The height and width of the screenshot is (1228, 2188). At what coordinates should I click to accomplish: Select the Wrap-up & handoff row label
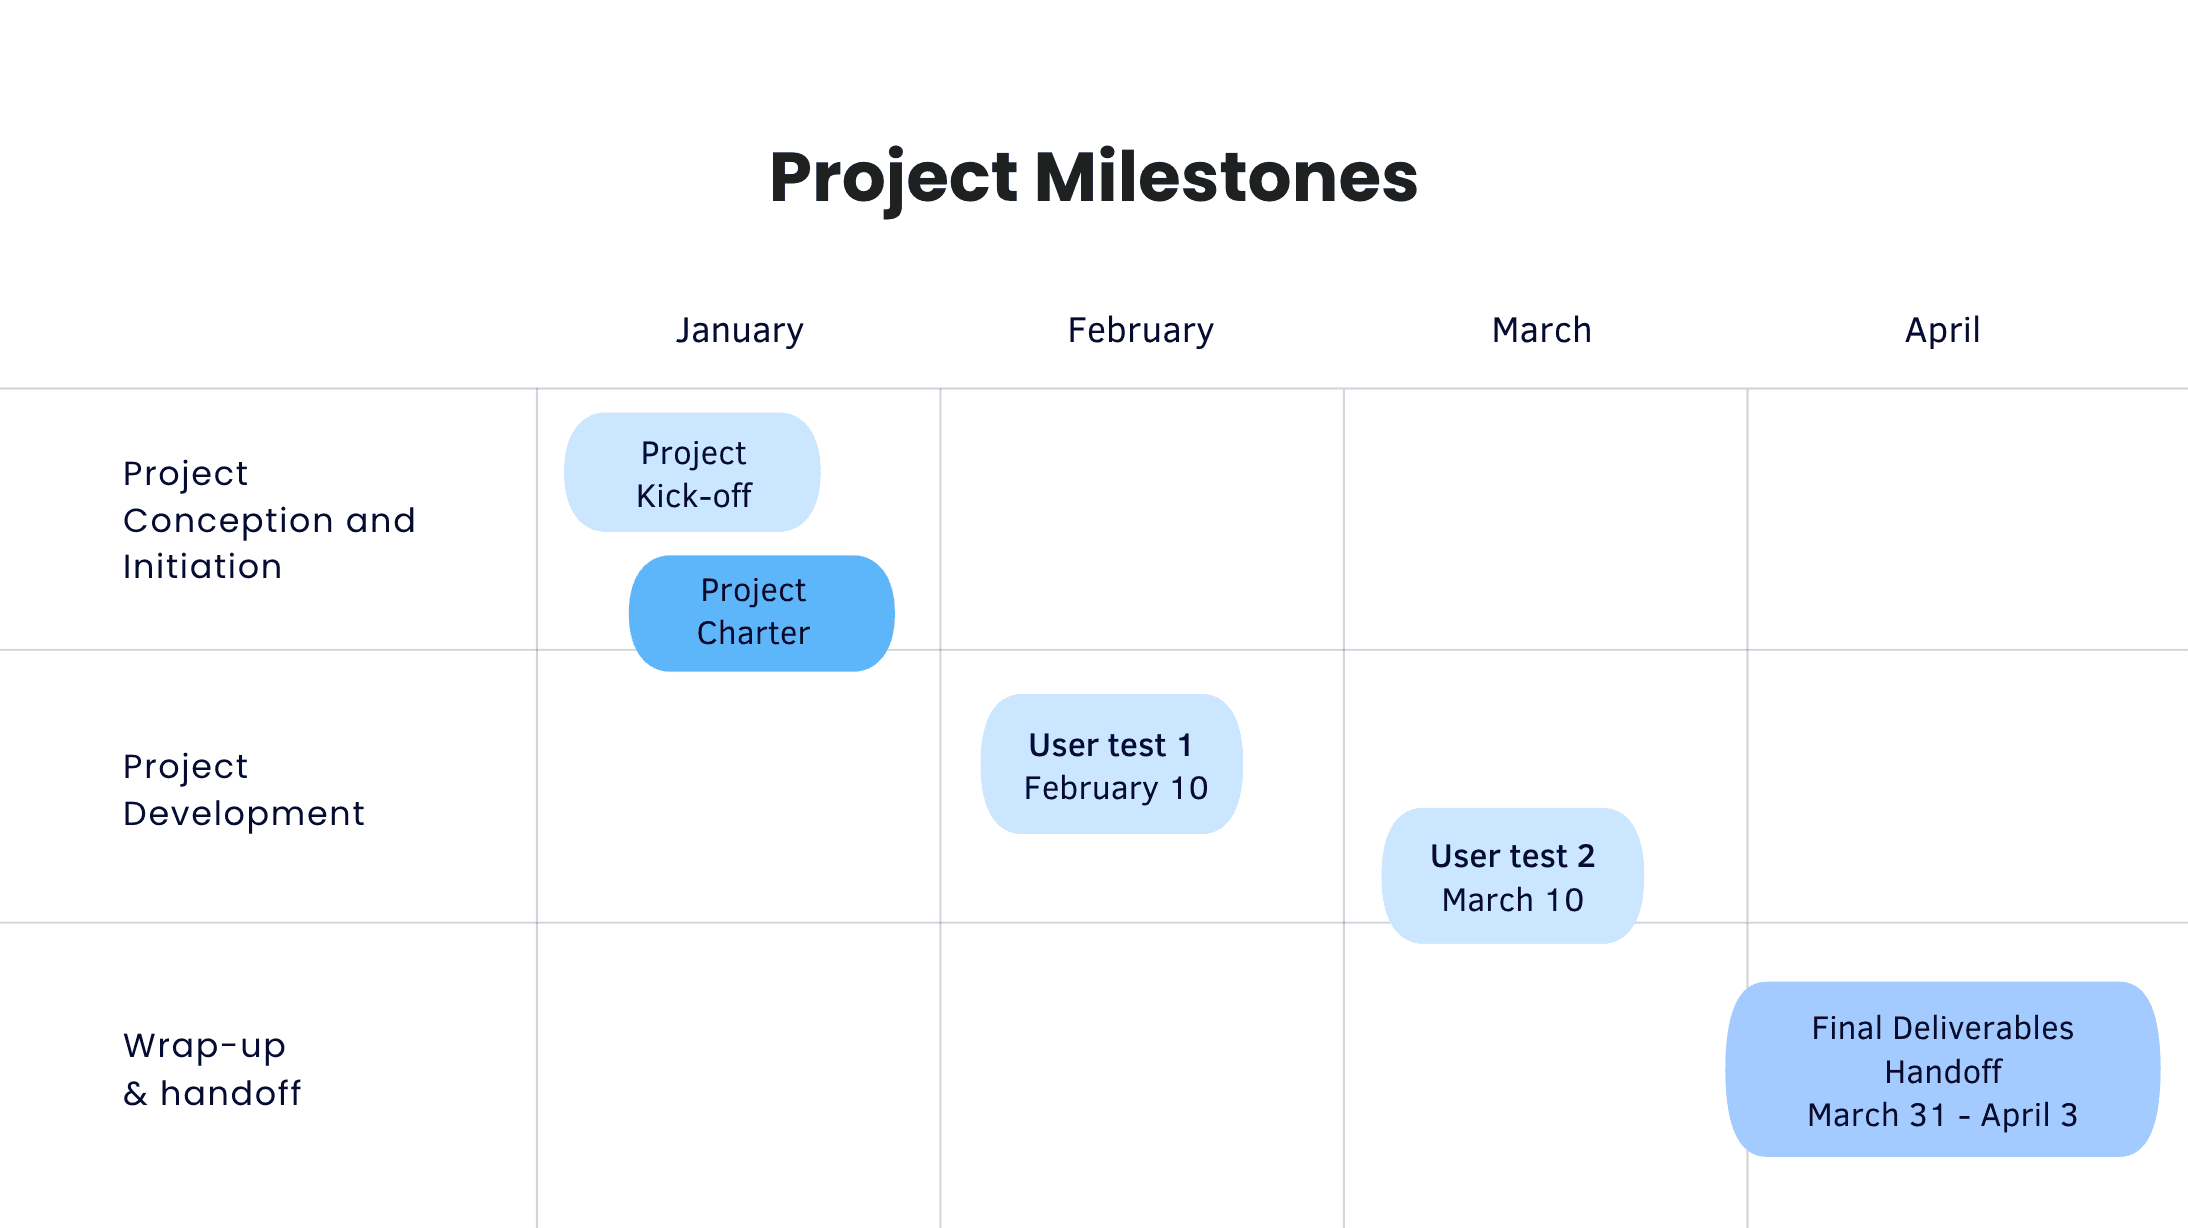211,1069
